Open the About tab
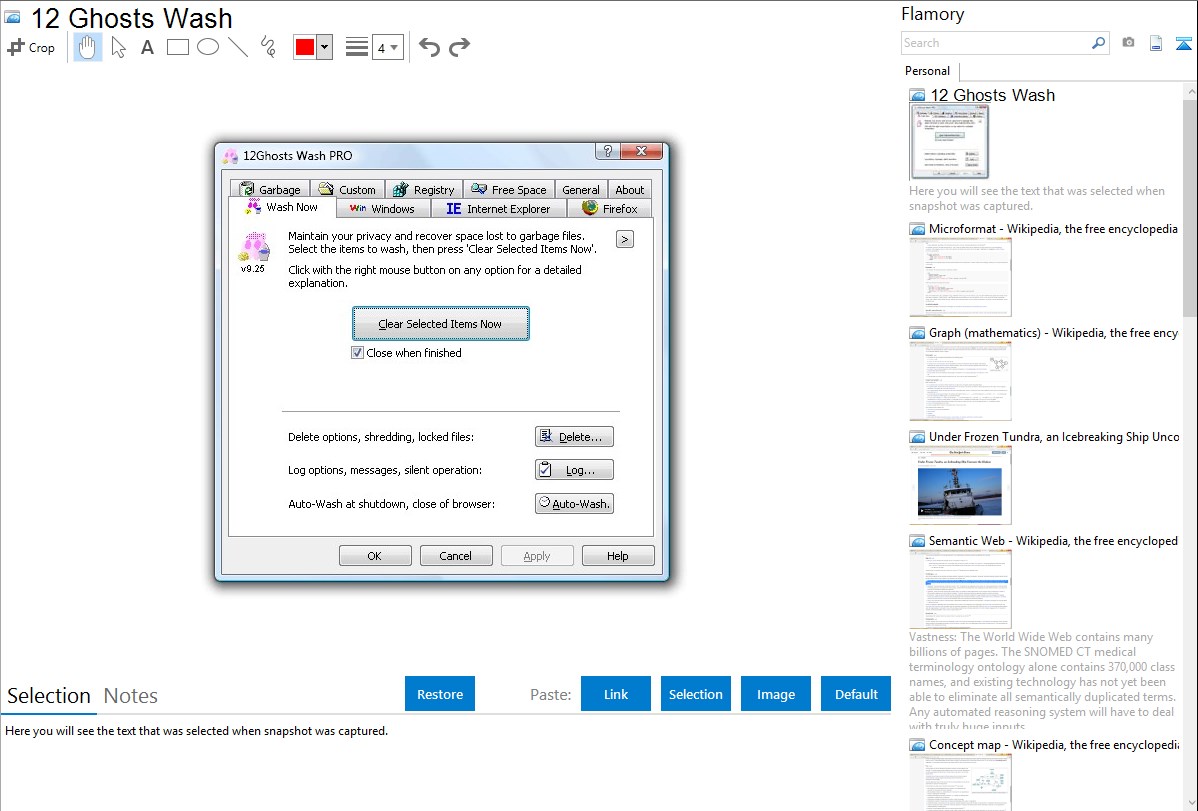 [630, 189]
